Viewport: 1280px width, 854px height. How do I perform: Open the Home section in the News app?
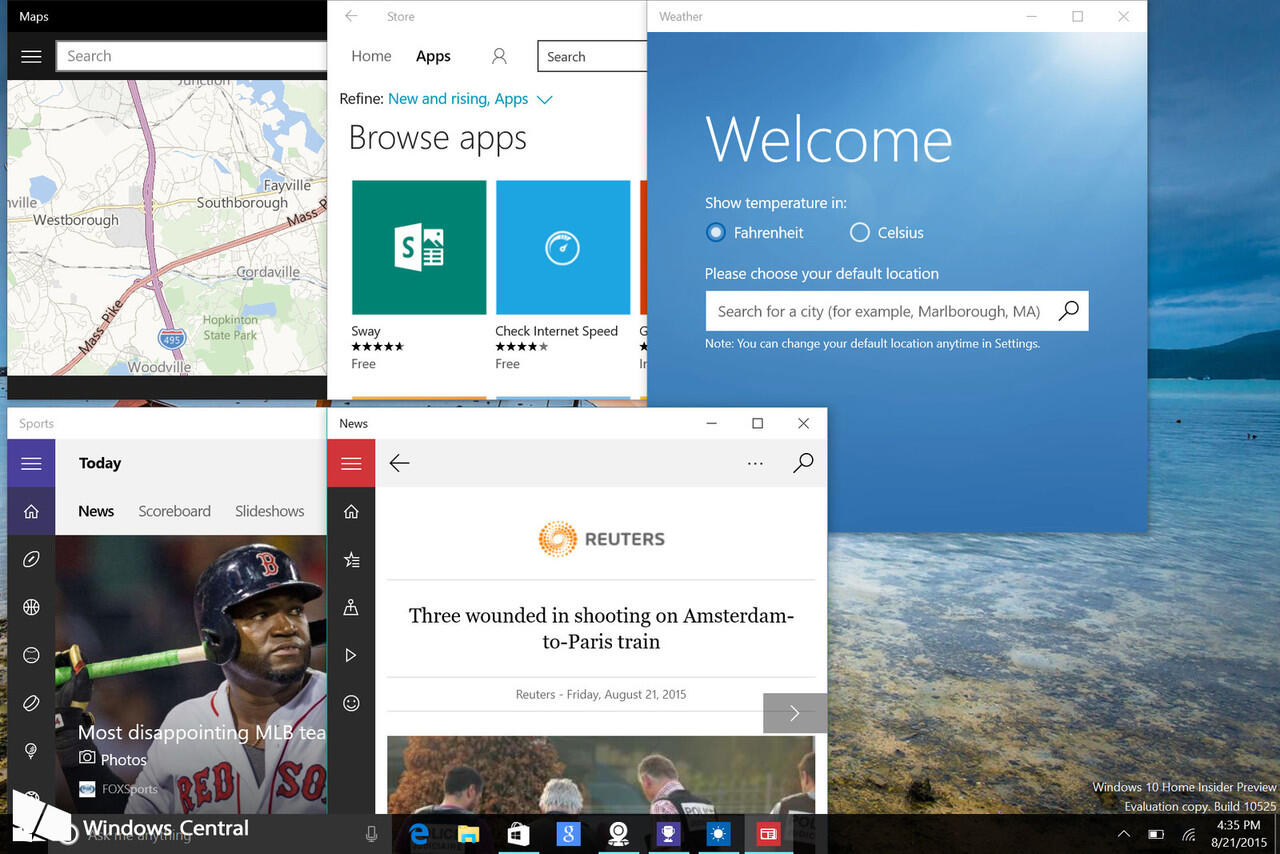[x=351, y=511]
